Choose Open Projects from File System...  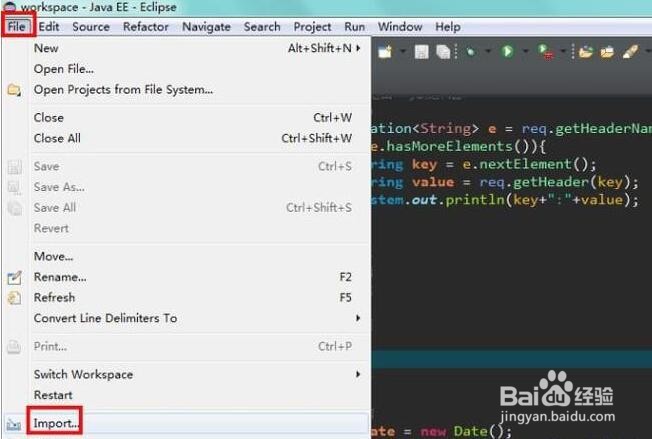(x=186, y=90)
